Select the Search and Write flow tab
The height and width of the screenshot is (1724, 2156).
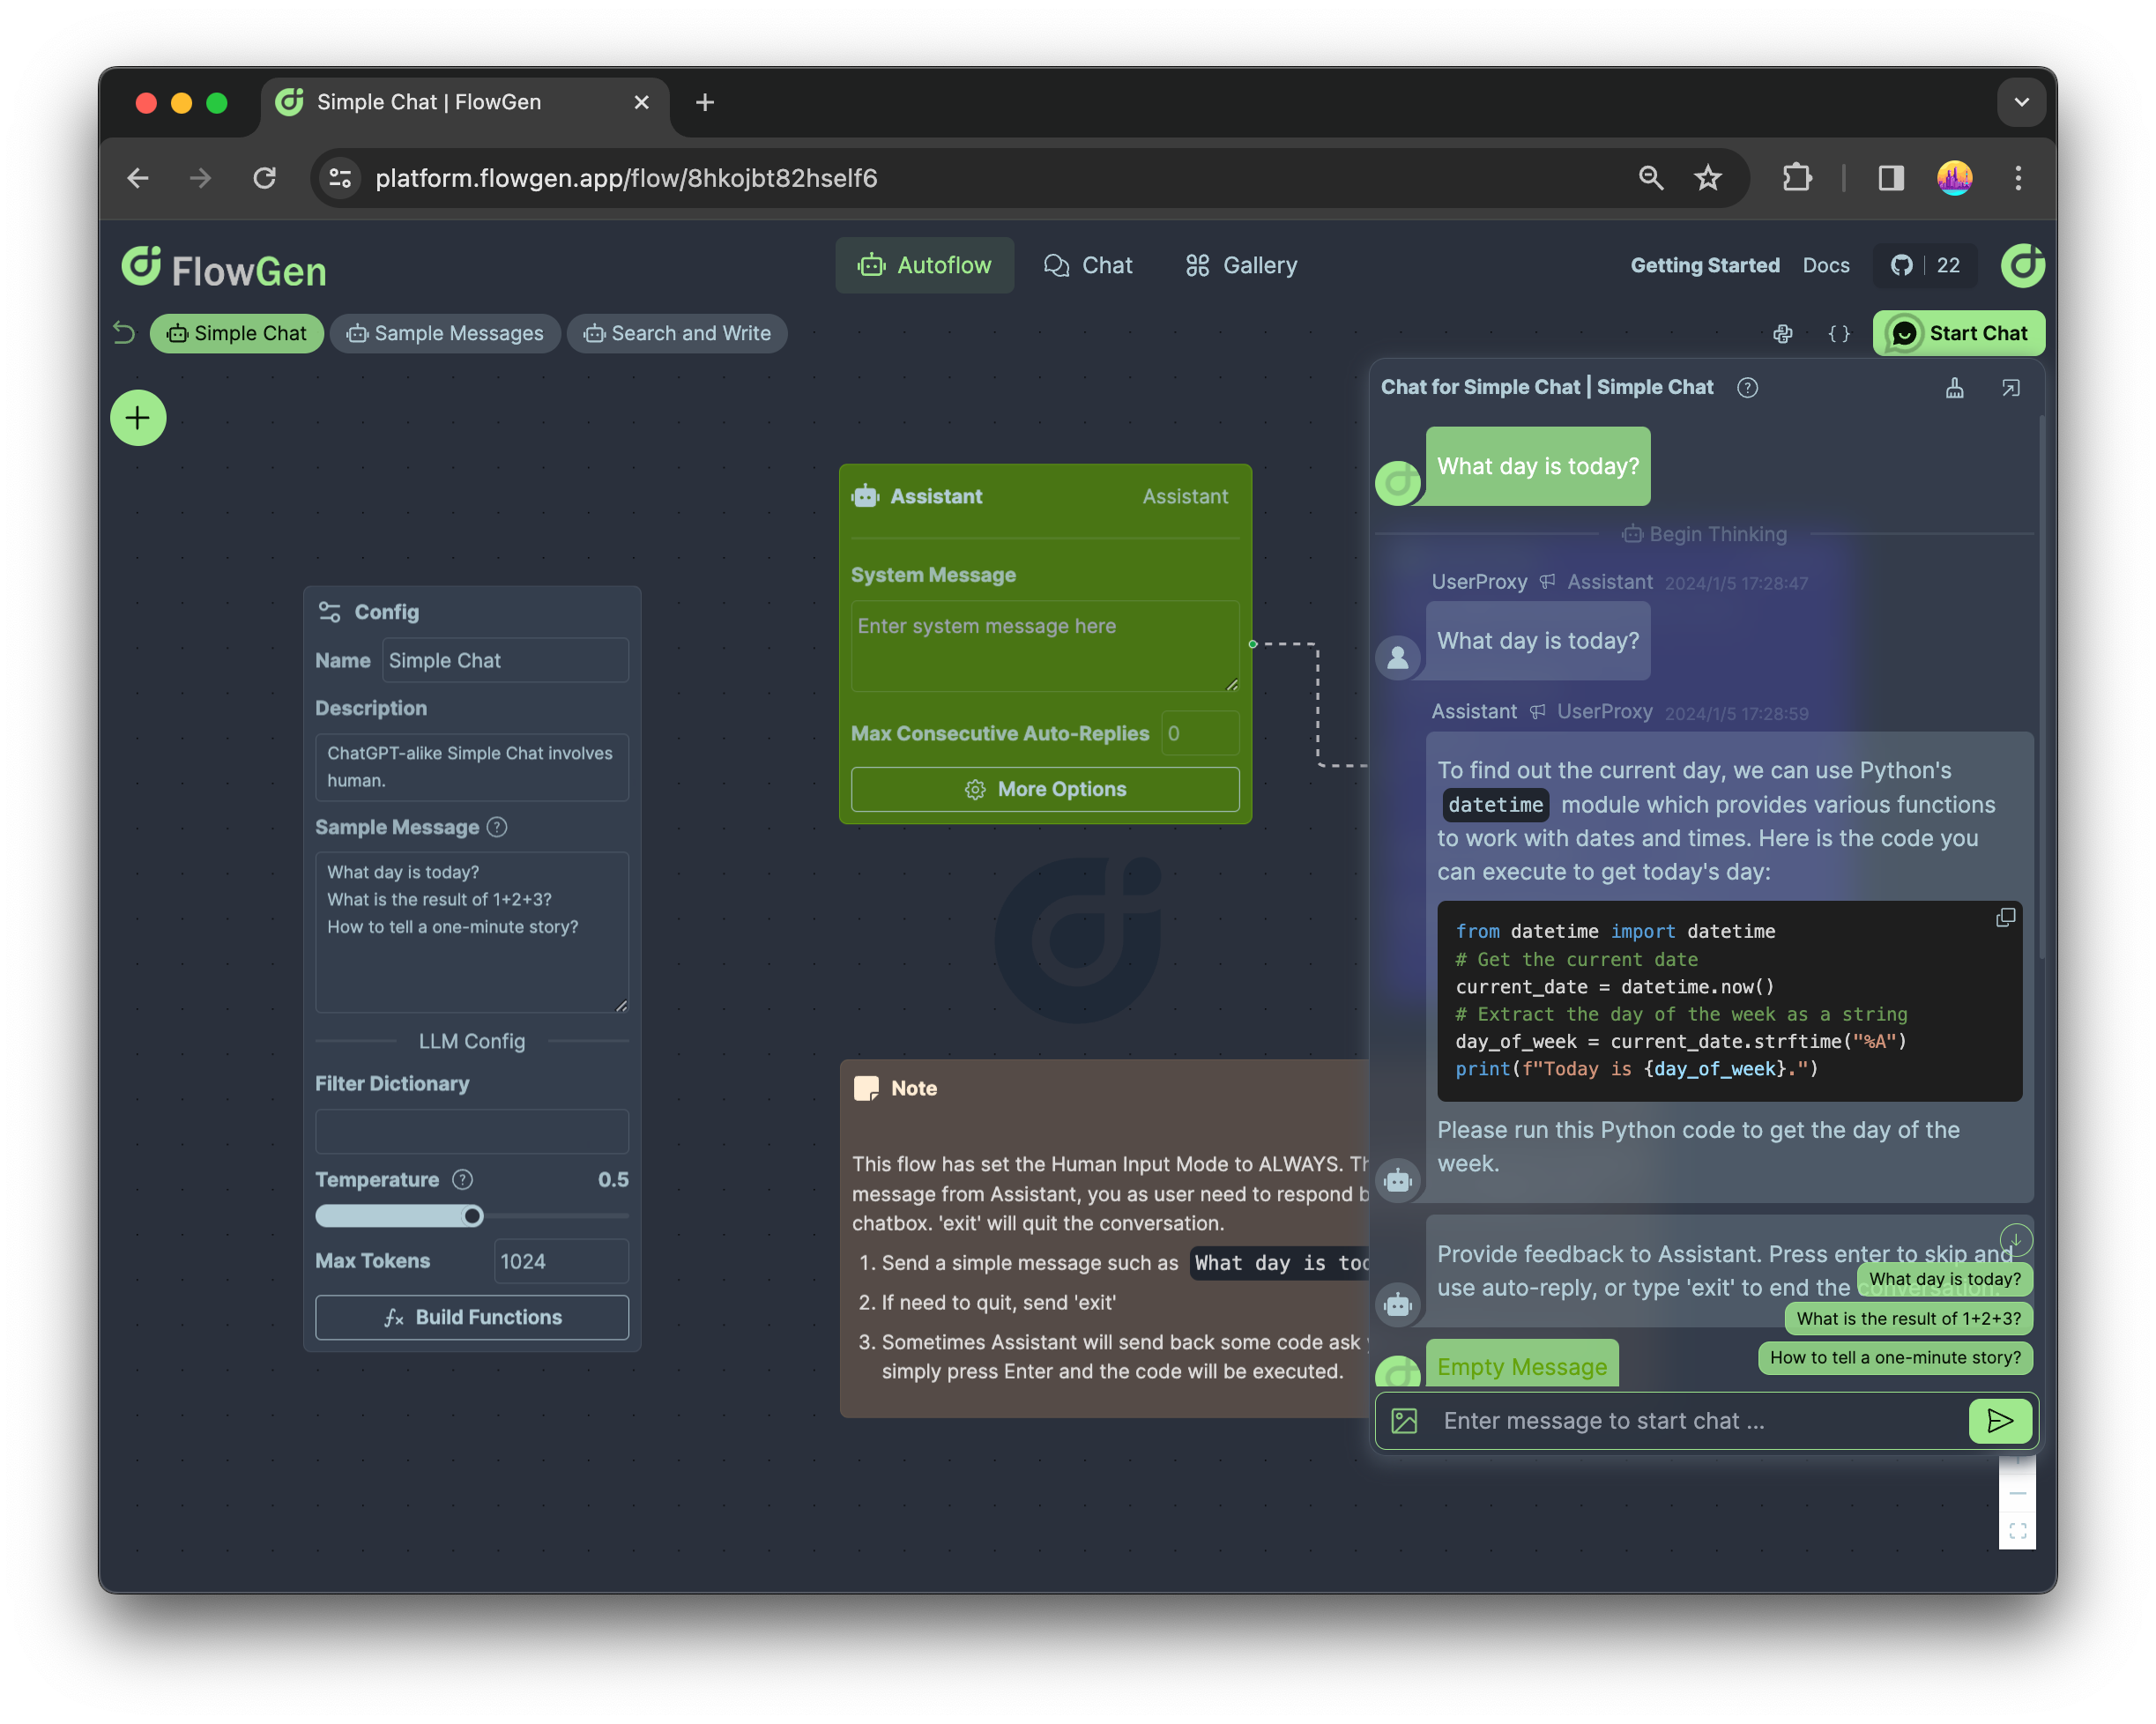pyautogui.click(x=677, y=333)
